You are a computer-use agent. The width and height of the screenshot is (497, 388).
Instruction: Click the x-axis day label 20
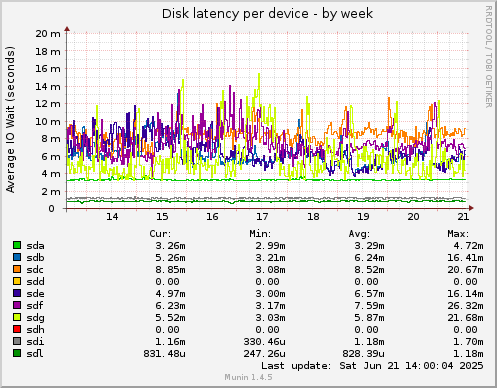(x=413, y=217)
